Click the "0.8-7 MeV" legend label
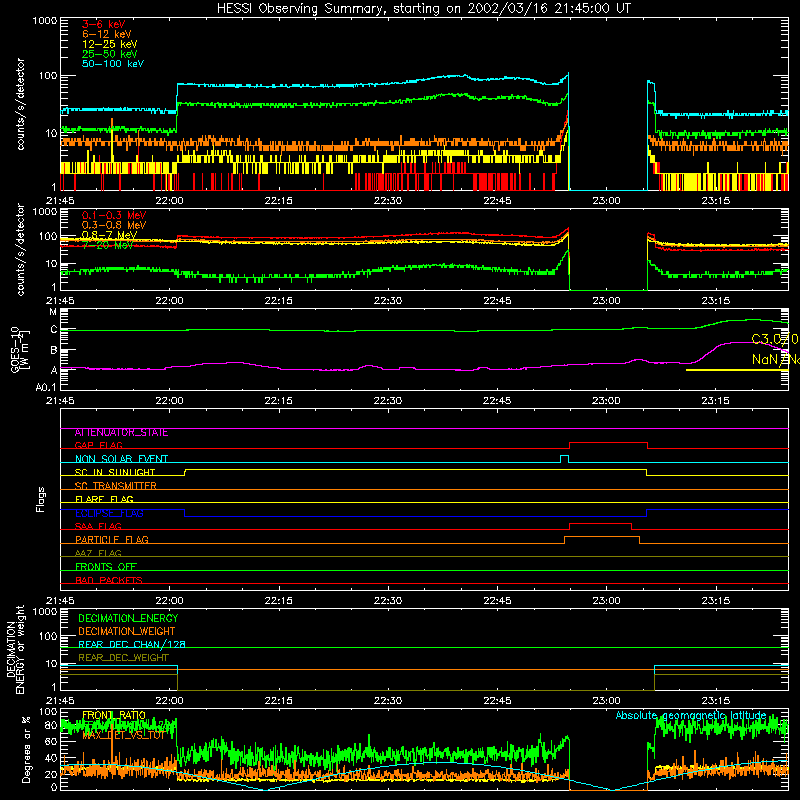 [110, 235]
